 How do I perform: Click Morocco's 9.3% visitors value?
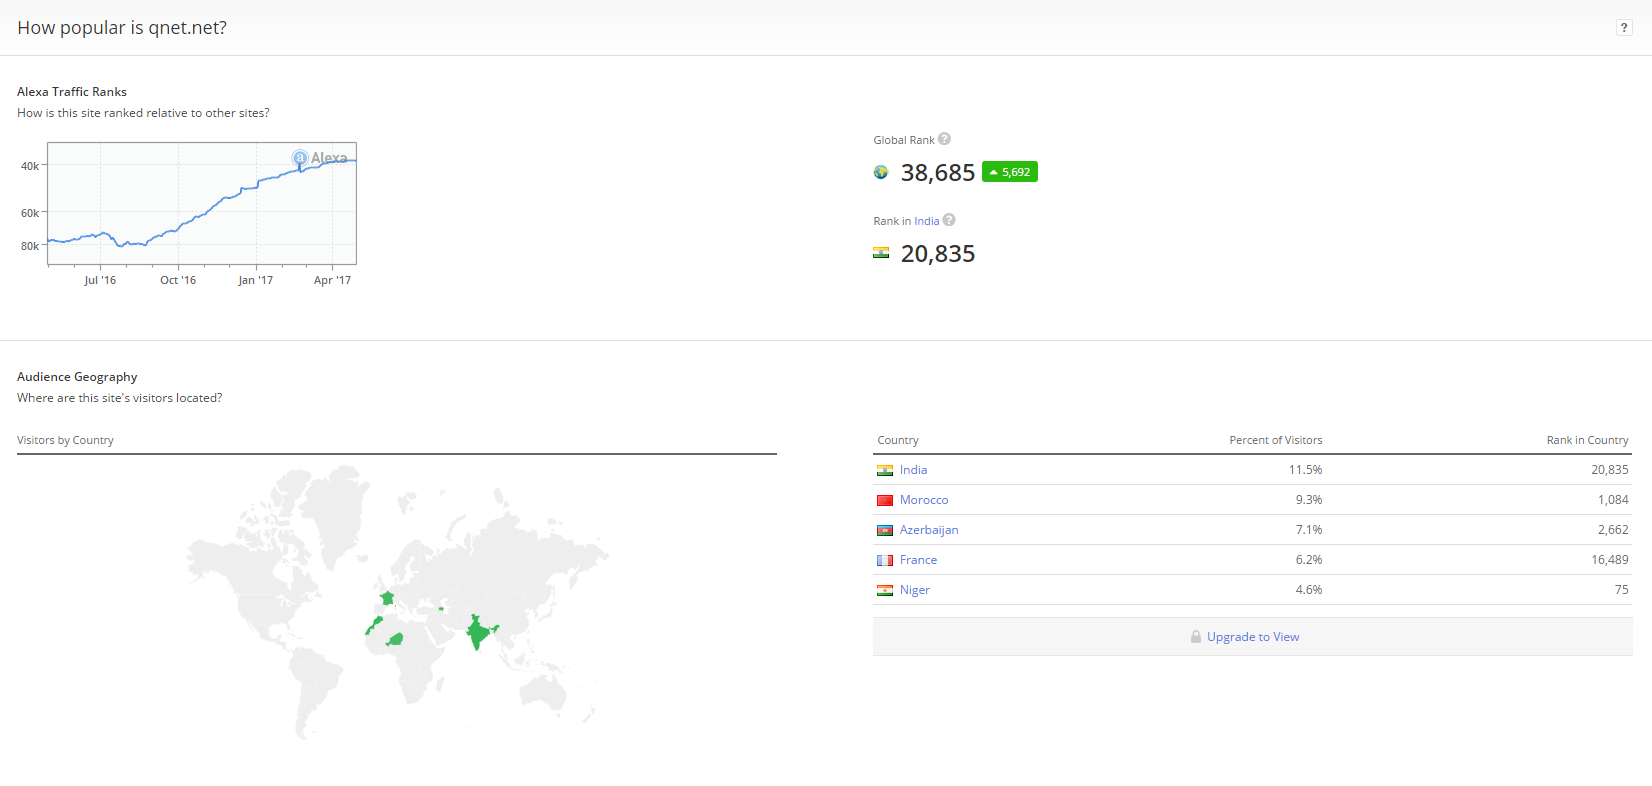1309,500
